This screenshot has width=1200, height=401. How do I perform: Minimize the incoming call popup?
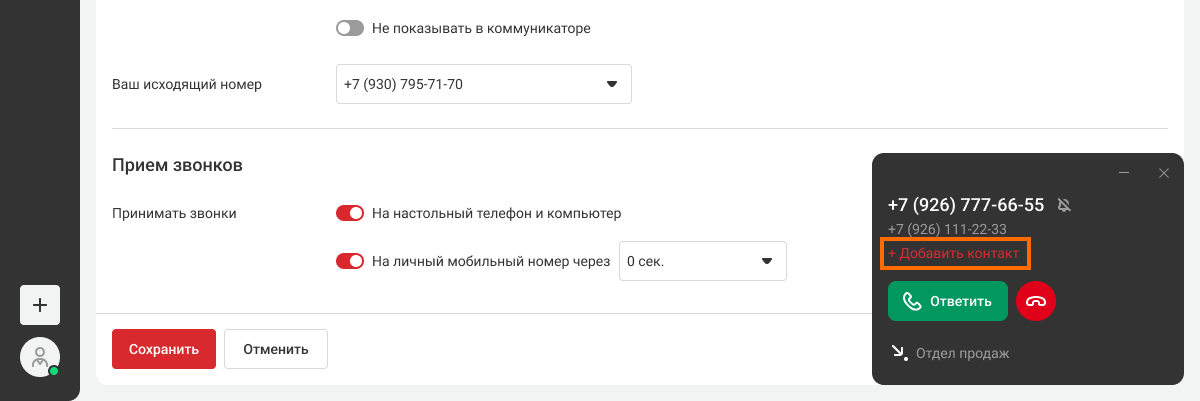1124,173
